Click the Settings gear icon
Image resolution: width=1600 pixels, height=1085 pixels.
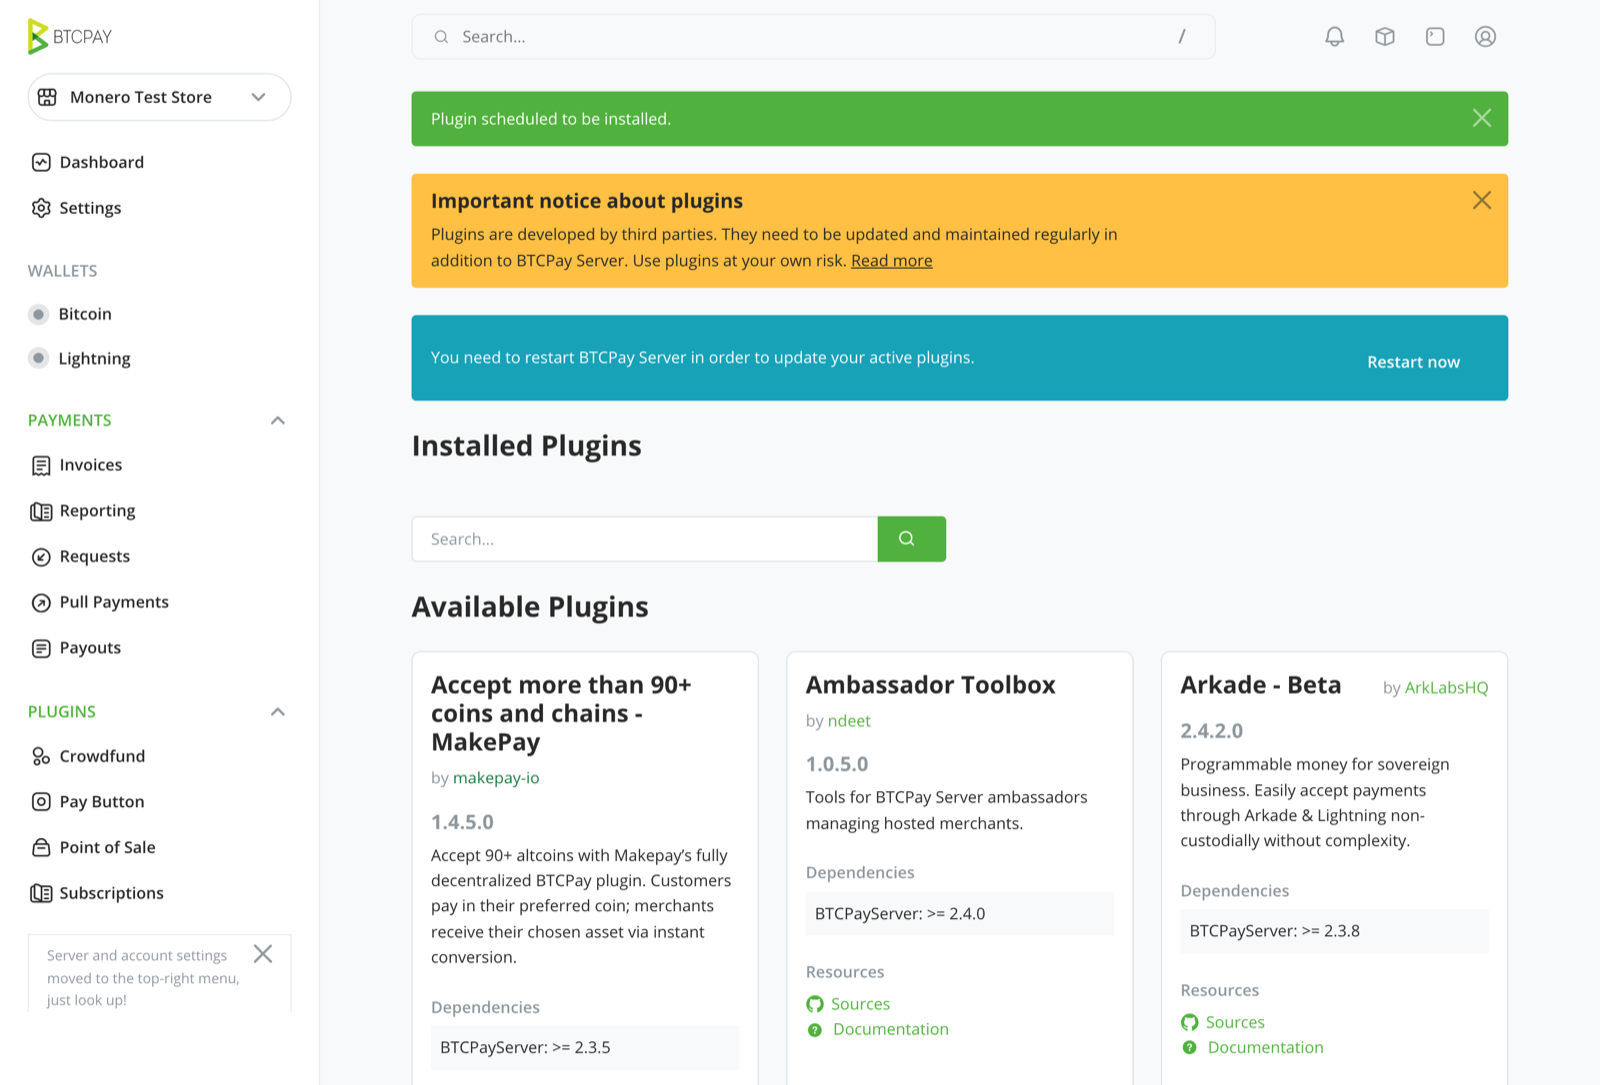[41, 208]
